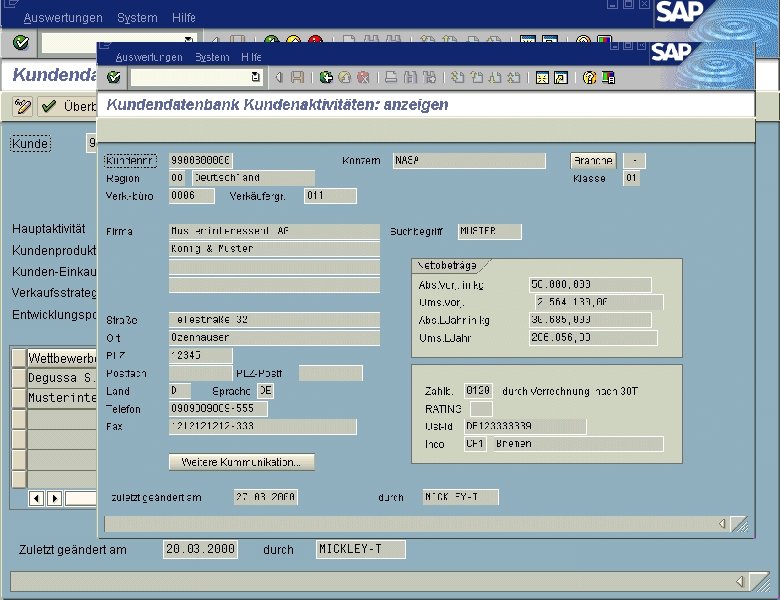The height and width of the screenshot is (600, 780).
Task: Click the Next Page icon in front toolbar
Action: coord(495,77)
